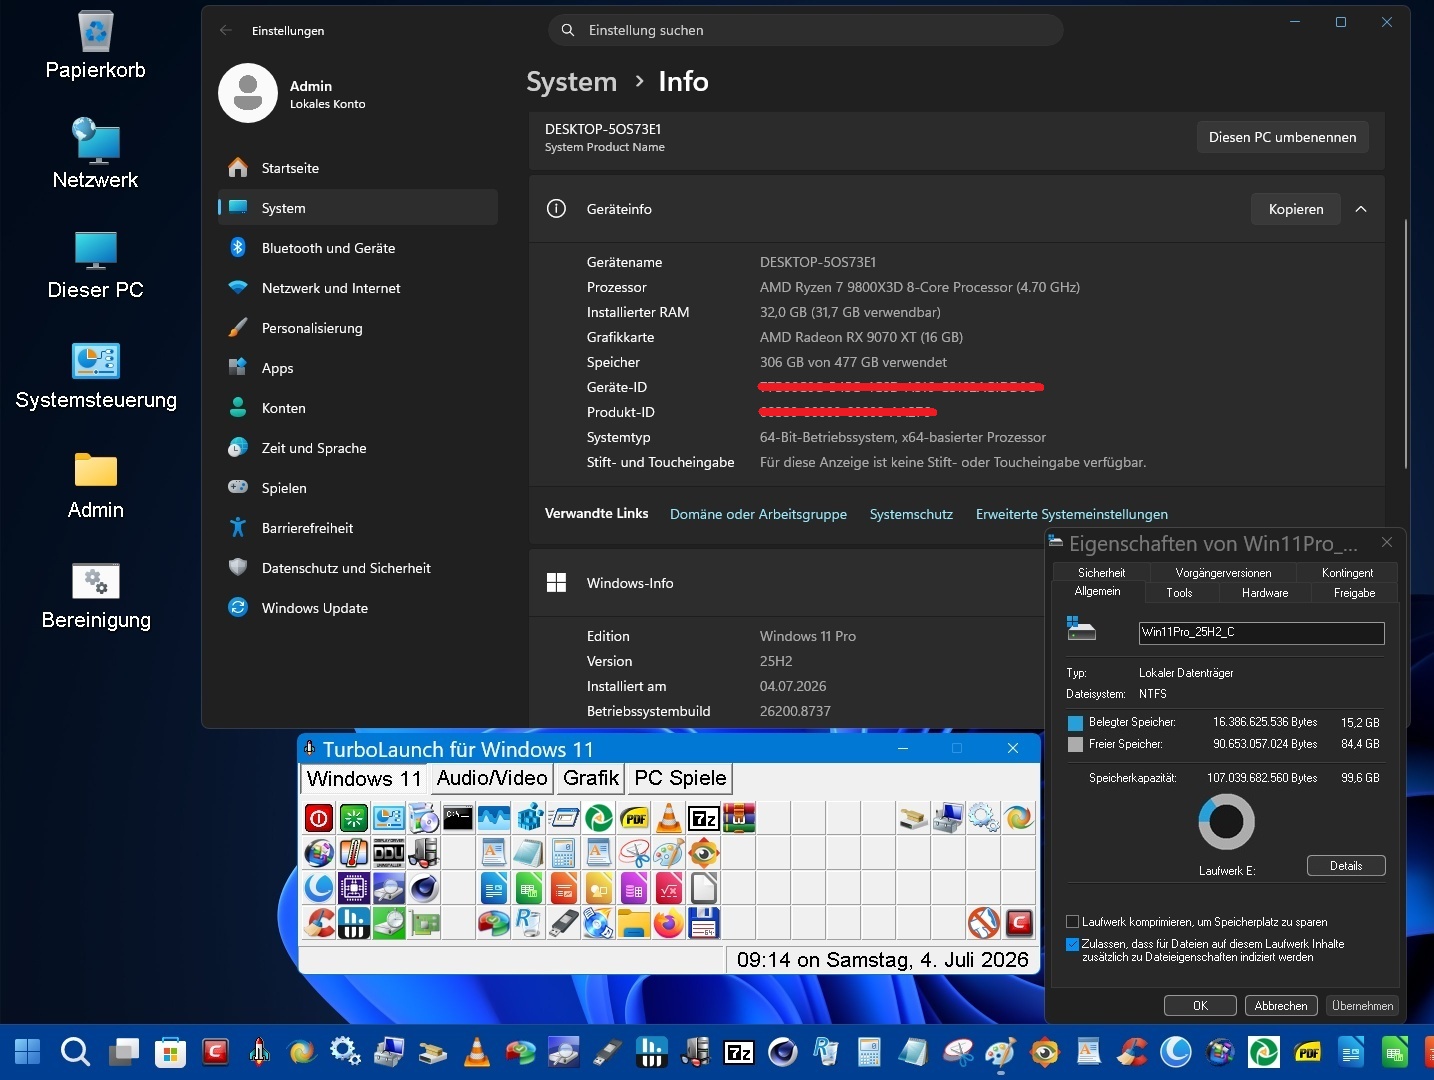Screen dimensions: 1434x1080
Task: Launch CCleaner icon in TurboLaunch bottom row
Action: 318,923
